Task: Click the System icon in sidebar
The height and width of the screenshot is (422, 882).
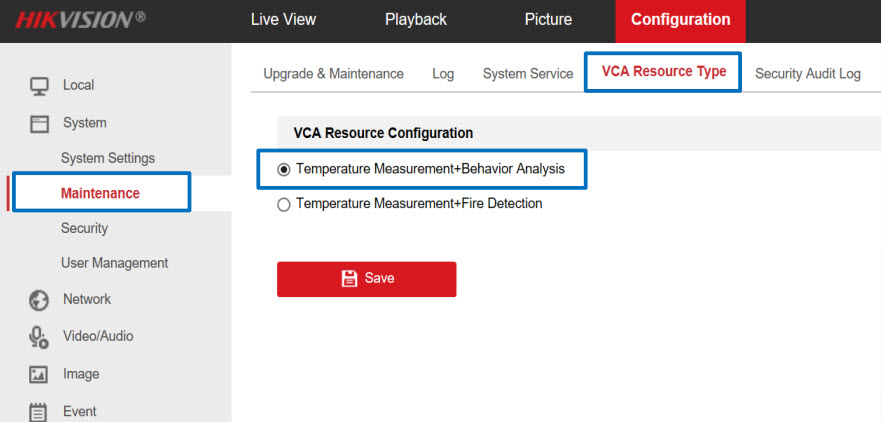Action: tap(39, 123)
